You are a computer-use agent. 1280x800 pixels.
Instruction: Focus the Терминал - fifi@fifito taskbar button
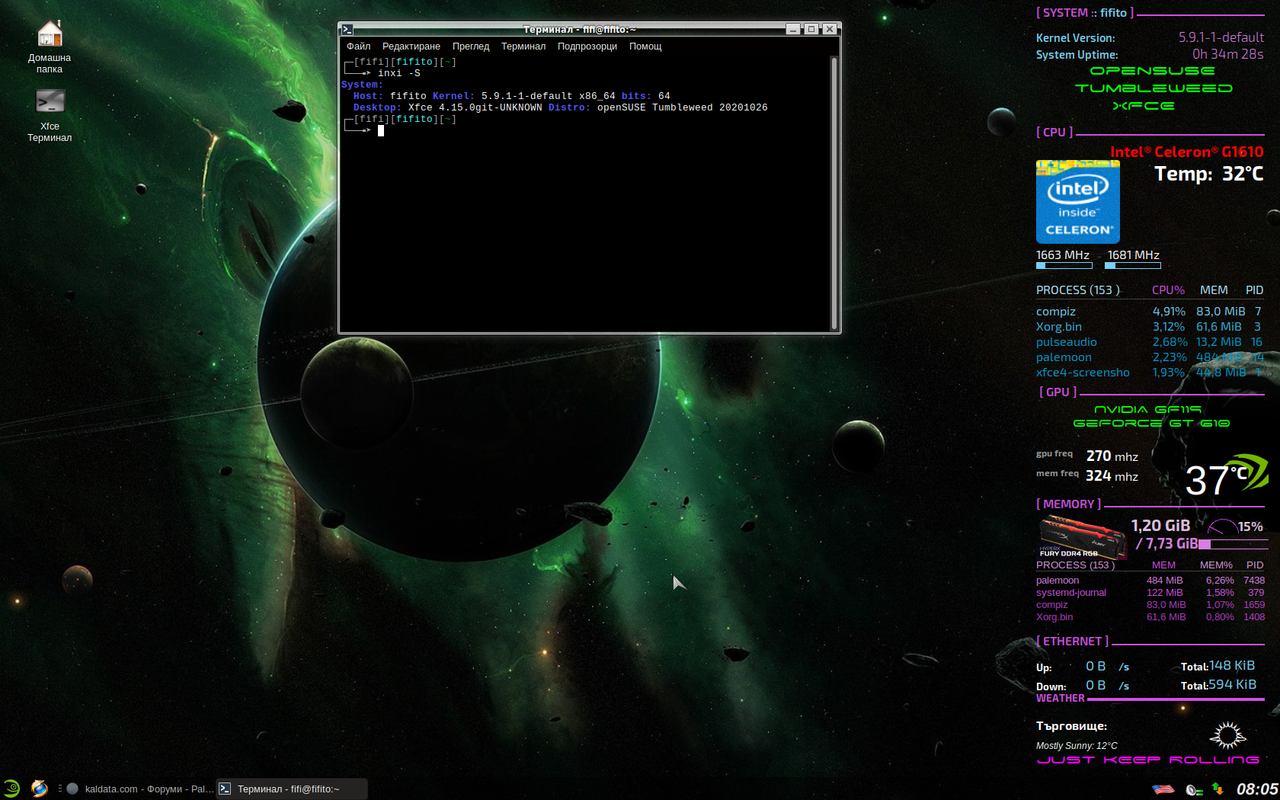point(292,789)
